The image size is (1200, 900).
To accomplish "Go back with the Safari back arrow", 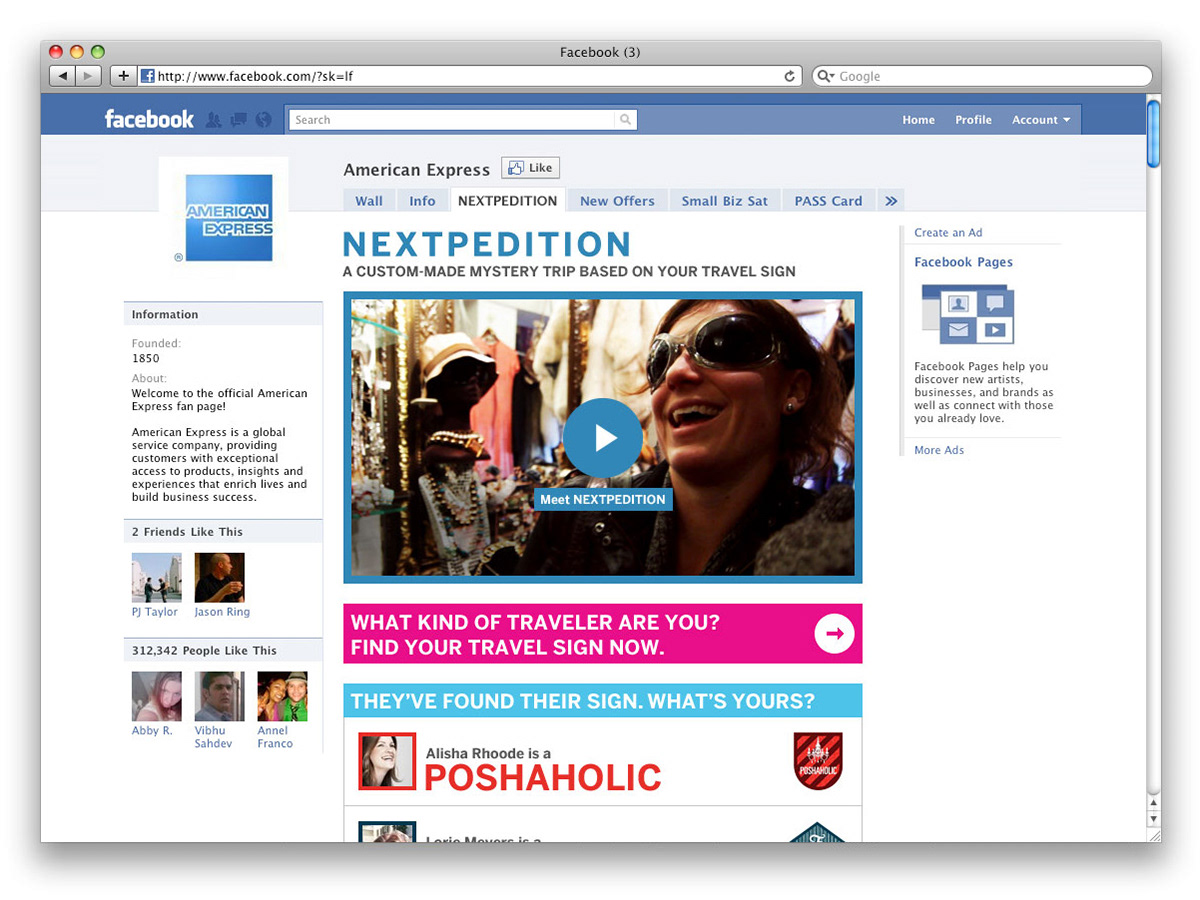I will click(62, 76).
